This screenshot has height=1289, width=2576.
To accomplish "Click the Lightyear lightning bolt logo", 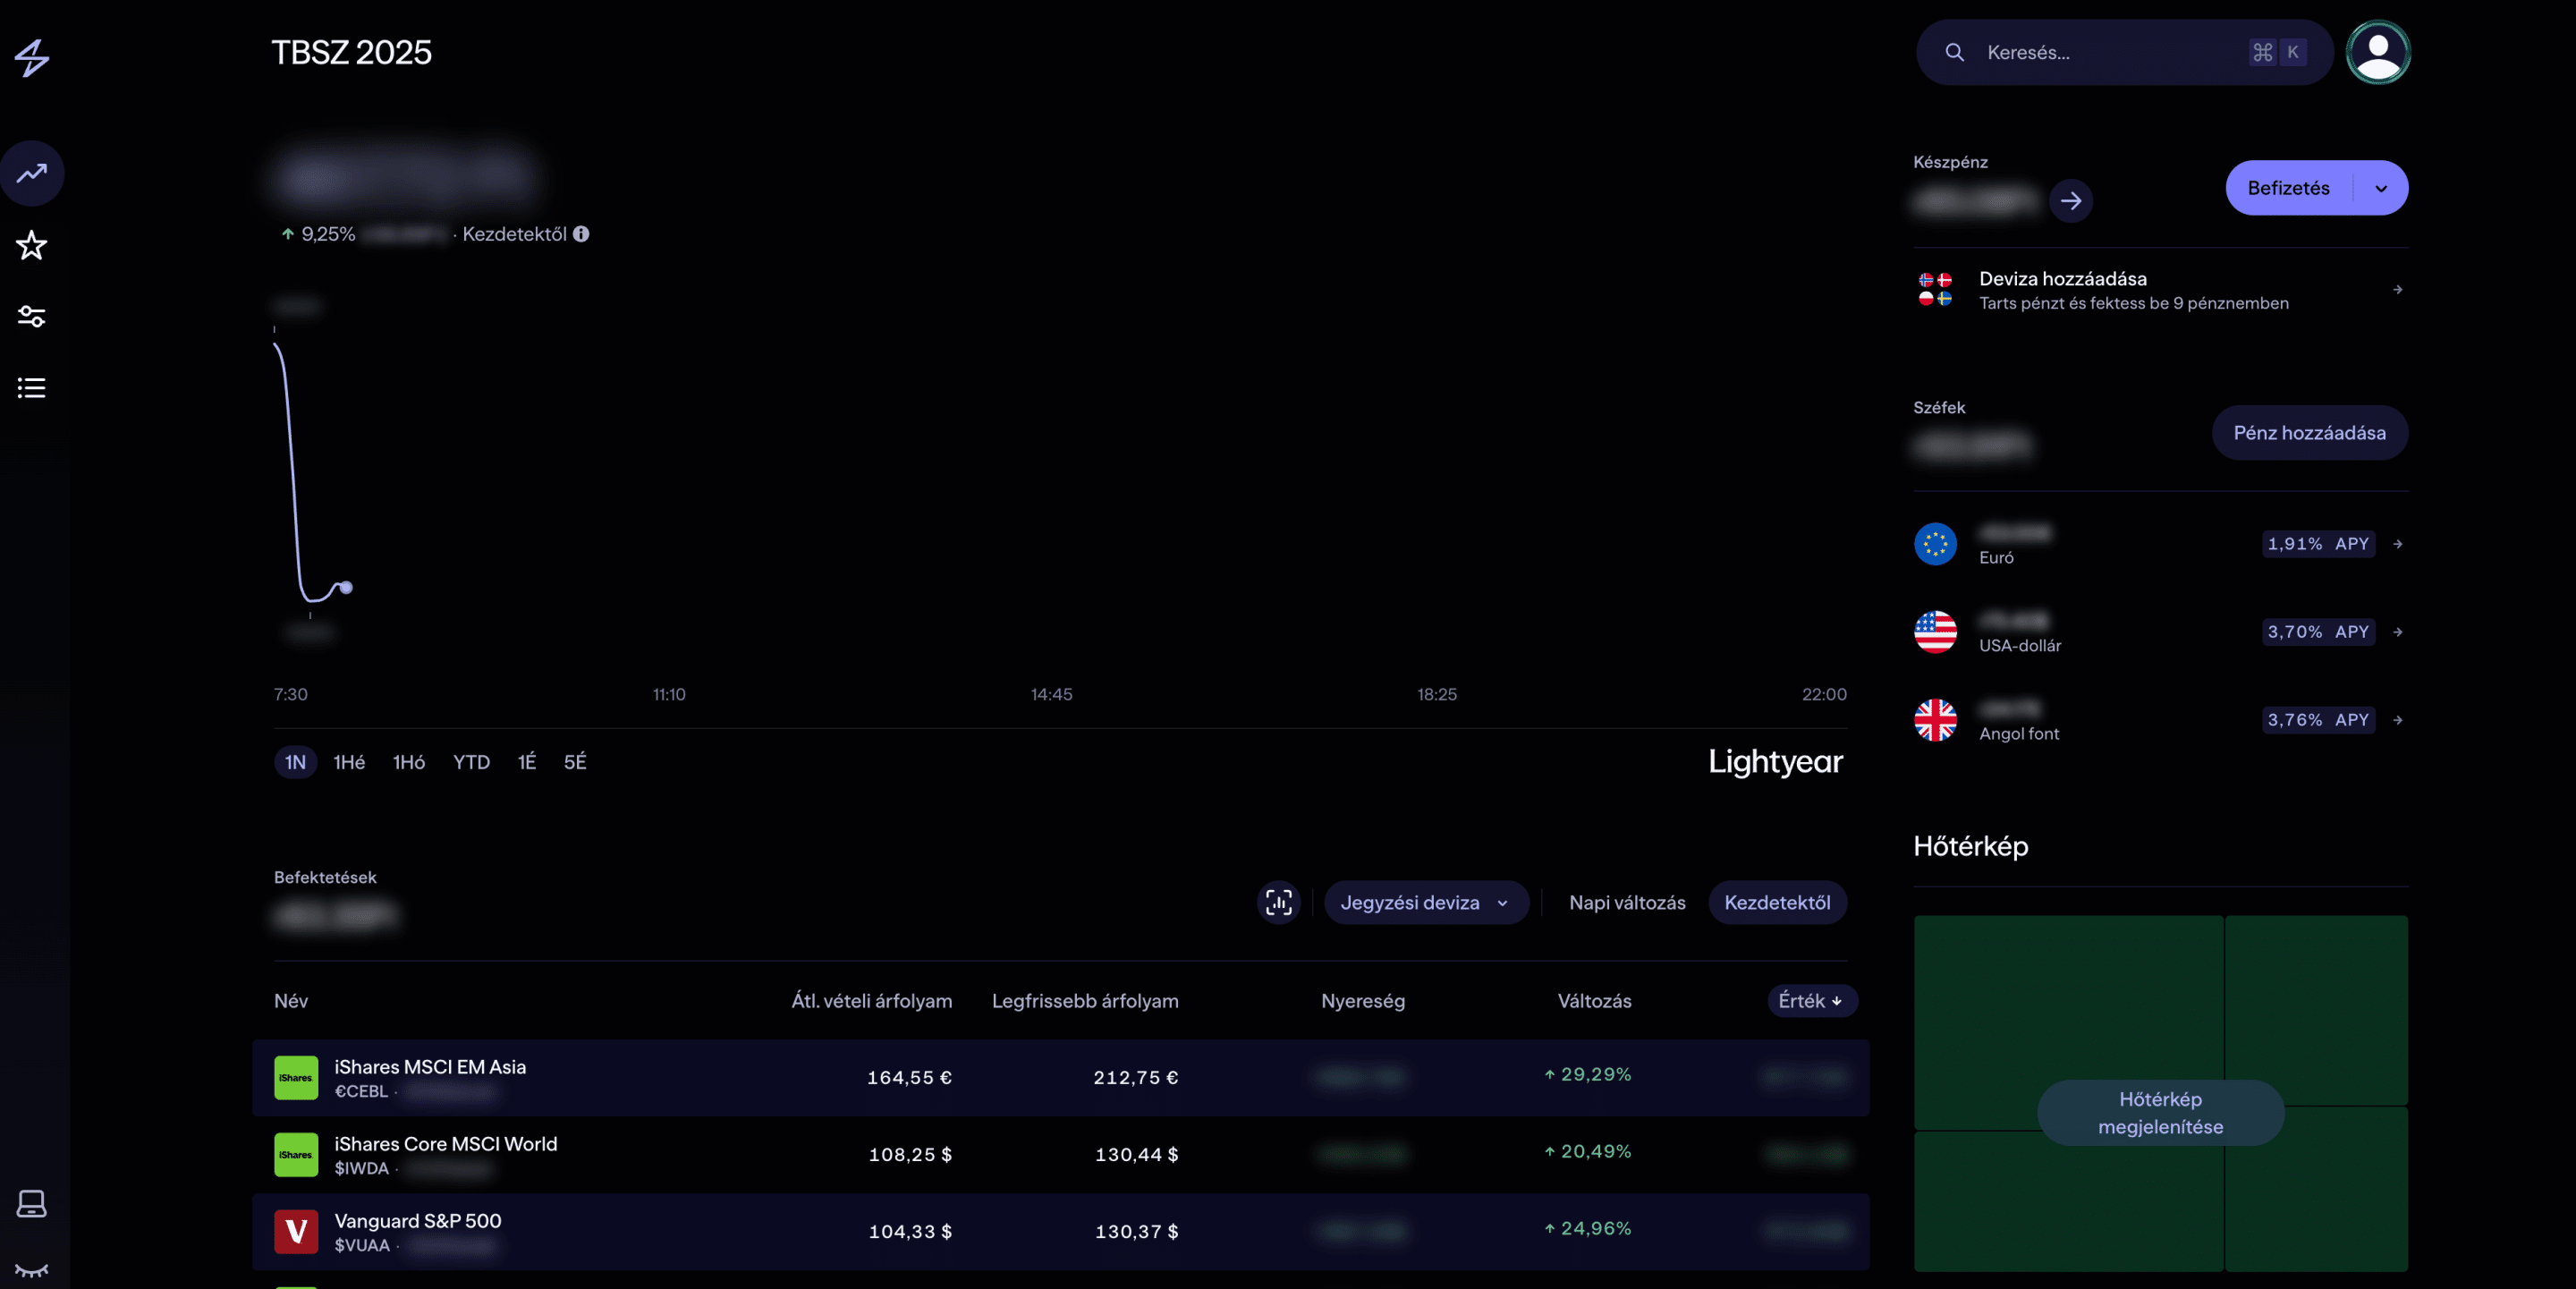I will point(32,57).
